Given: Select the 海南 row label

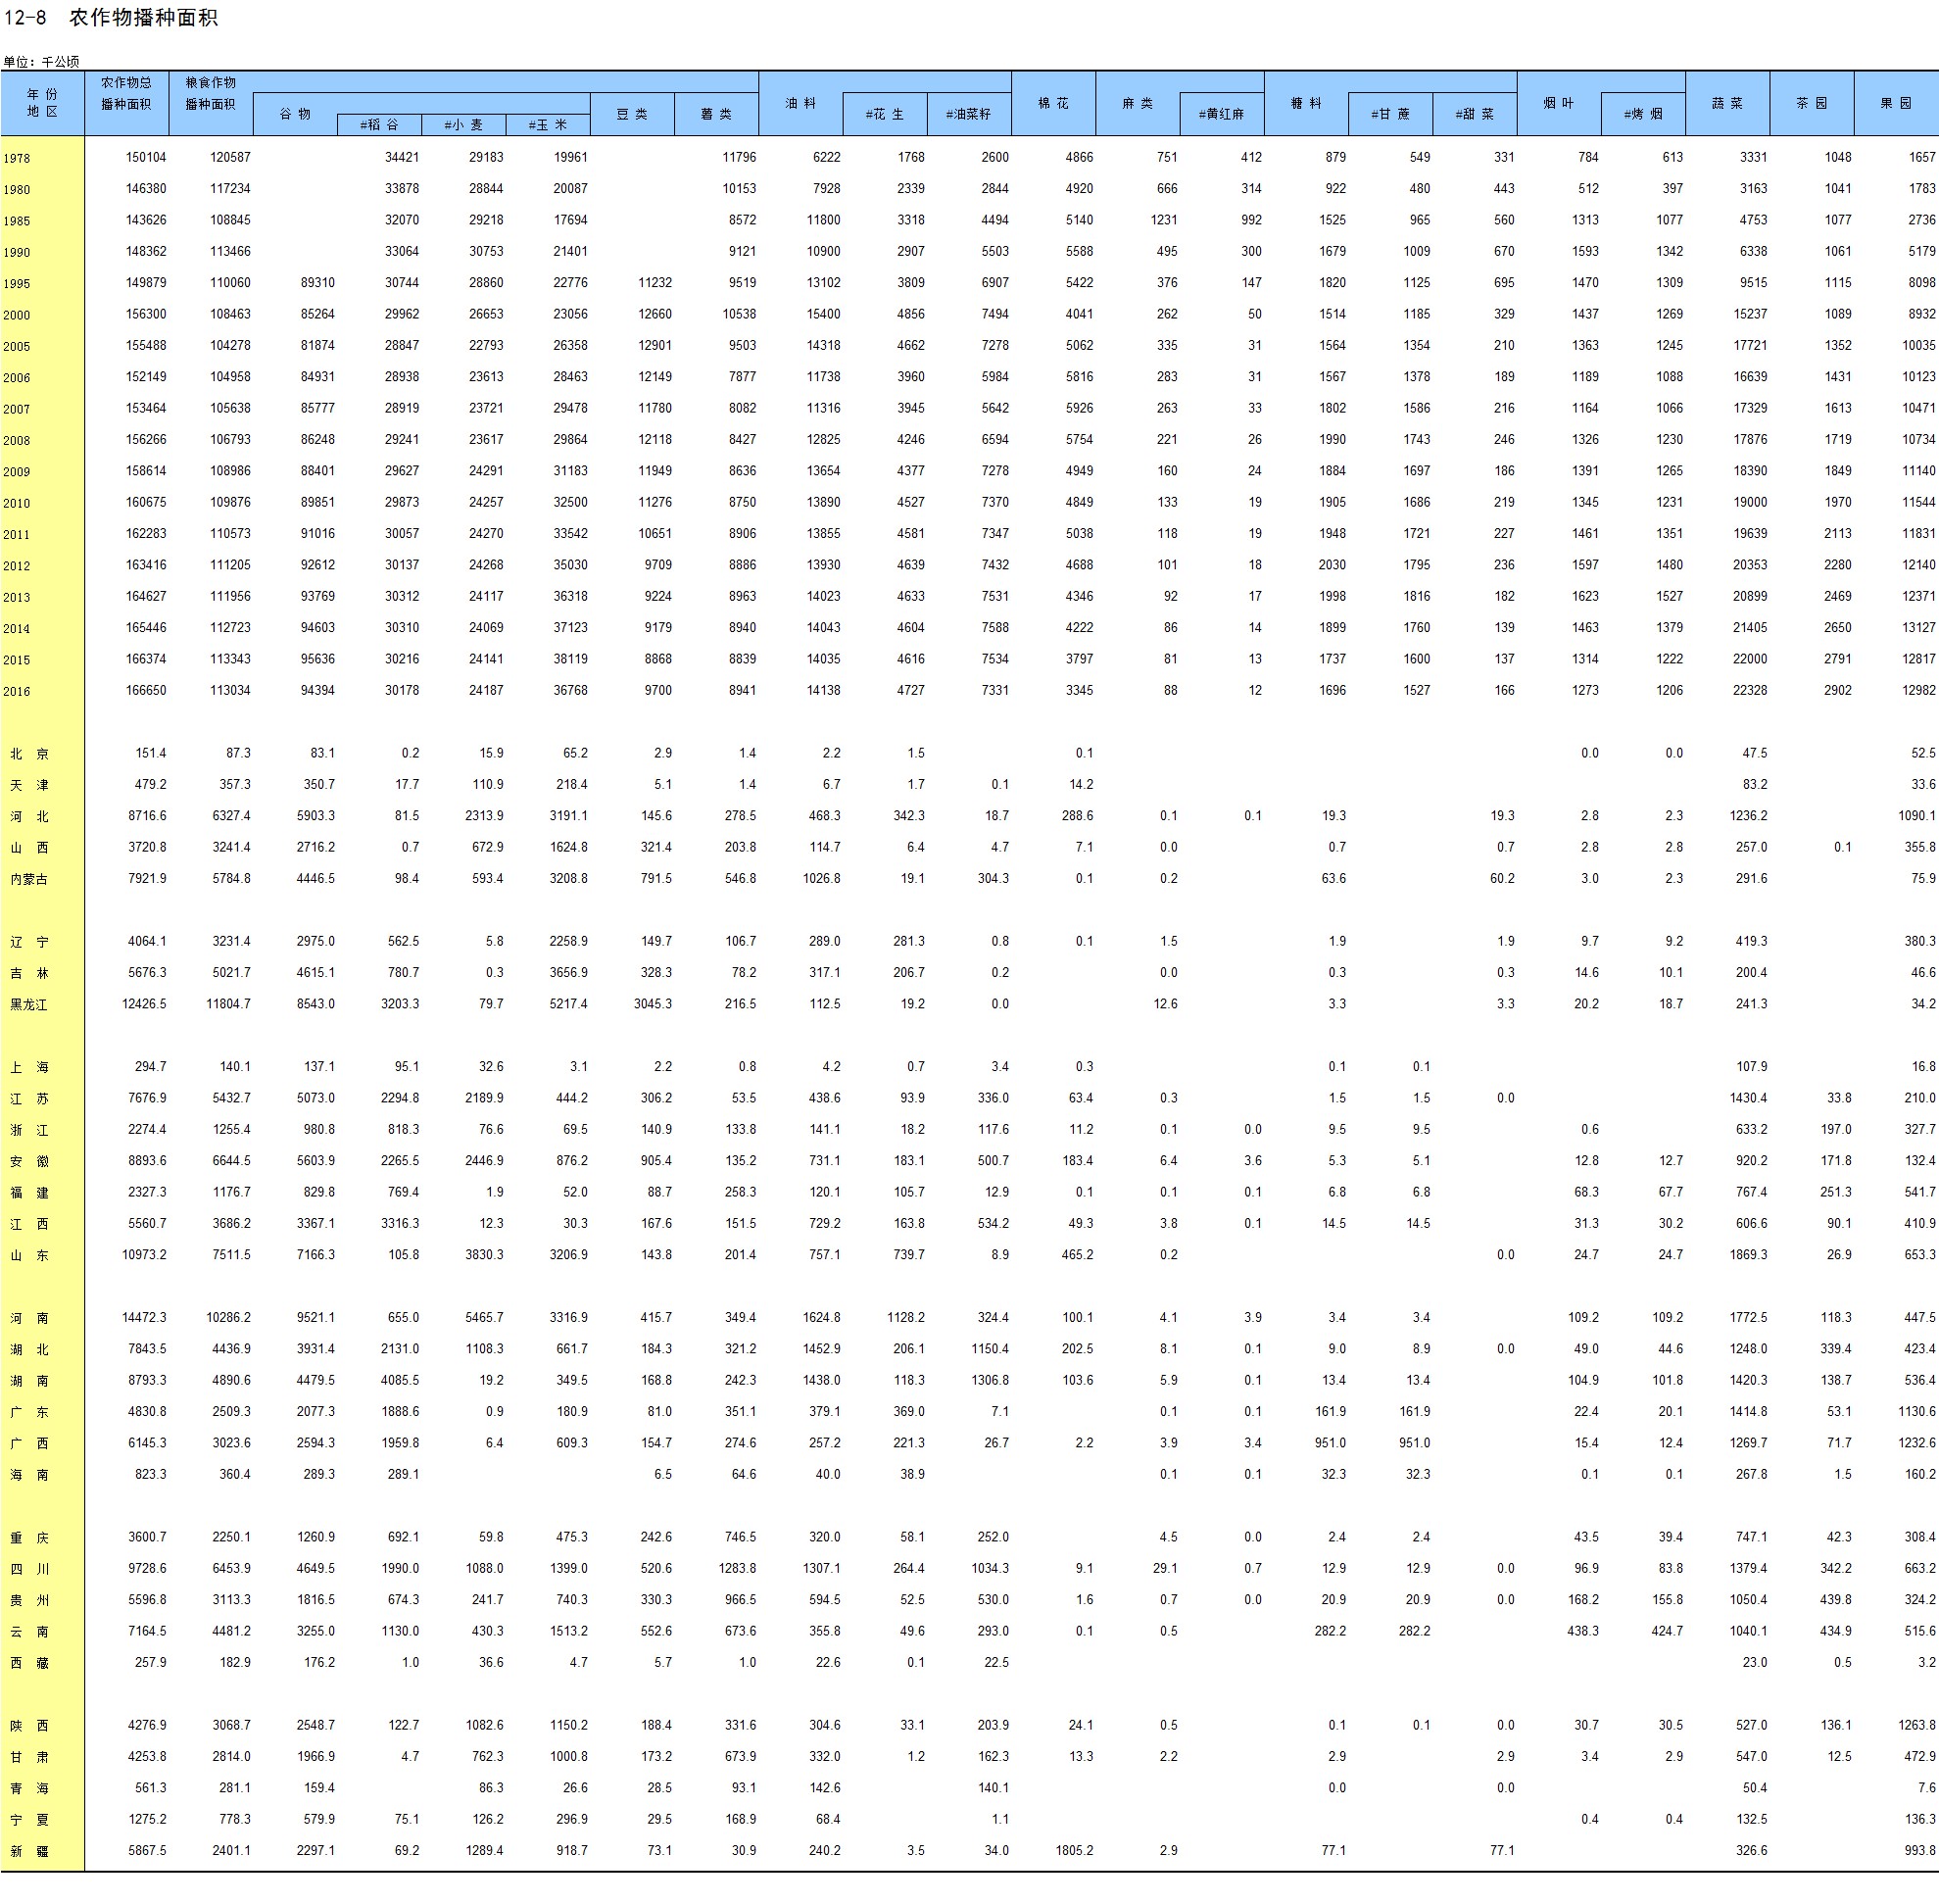Looking at the screenshot, I should (x=29, y=1476).
